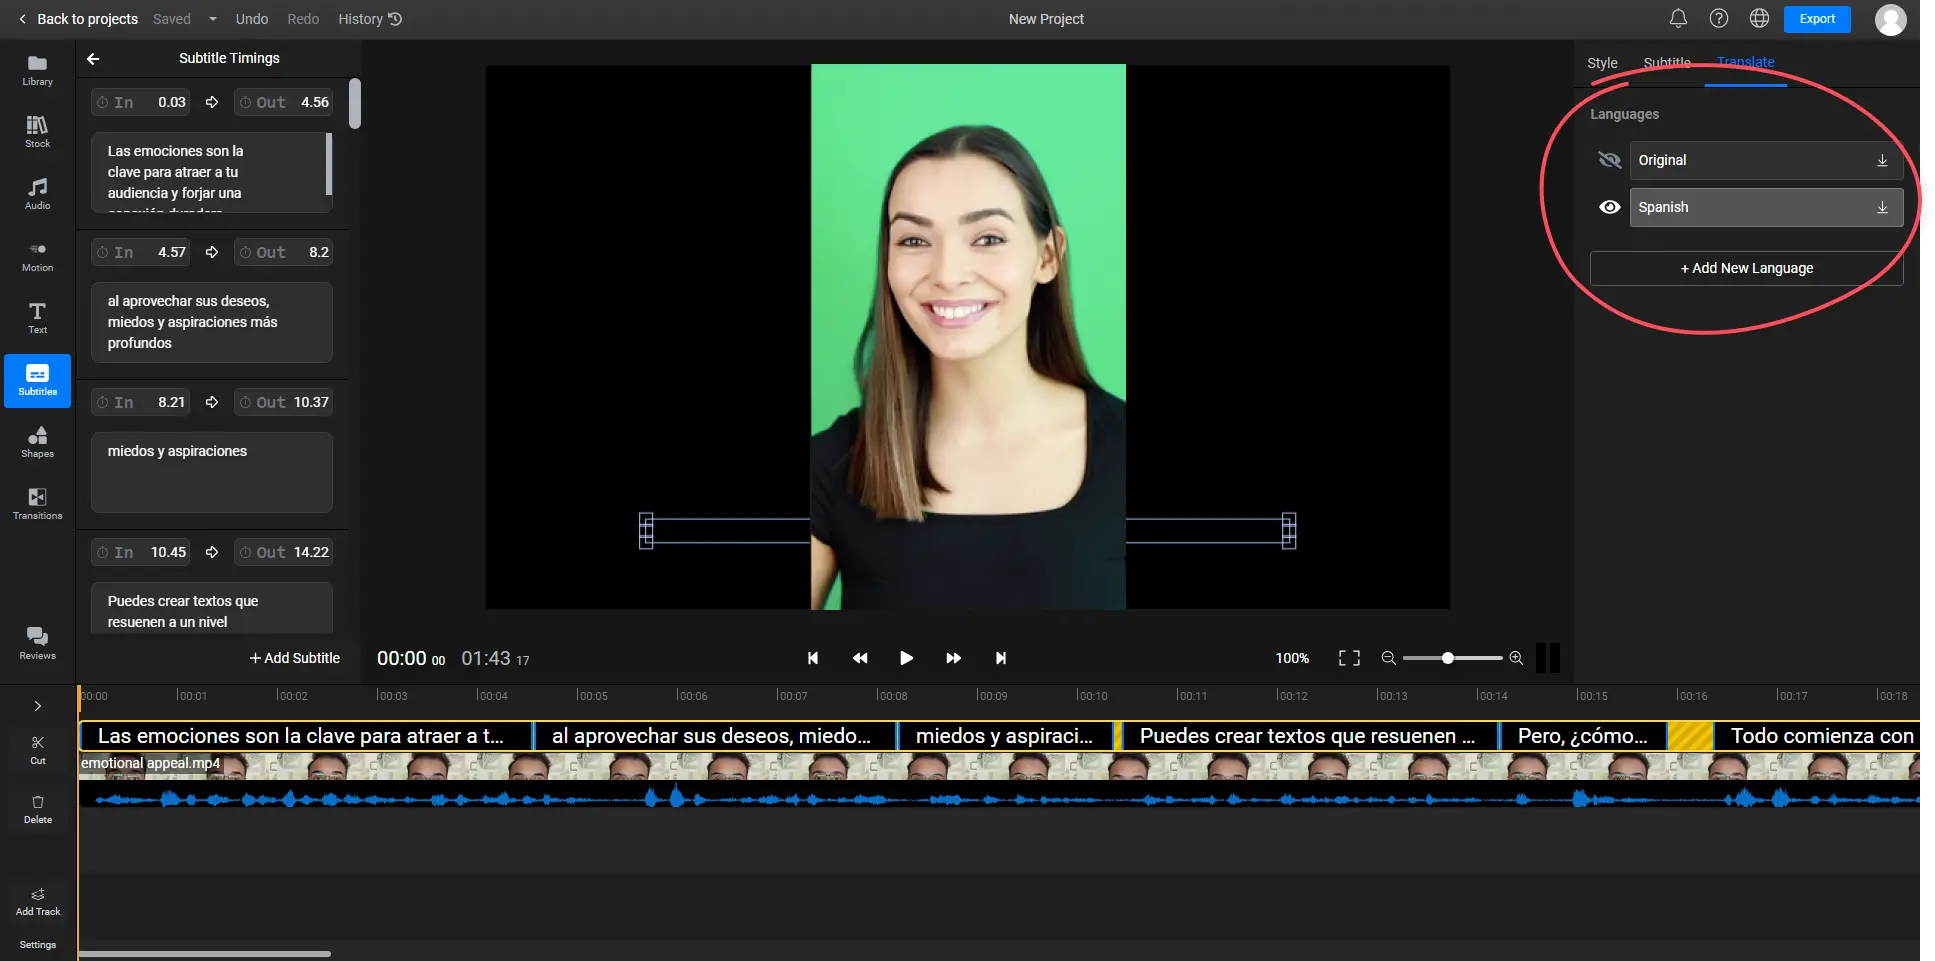Viewport: 1935px width, 961px height.
Task: Hide the Spanish subtitles
Action: click(x=1610, y=207)
